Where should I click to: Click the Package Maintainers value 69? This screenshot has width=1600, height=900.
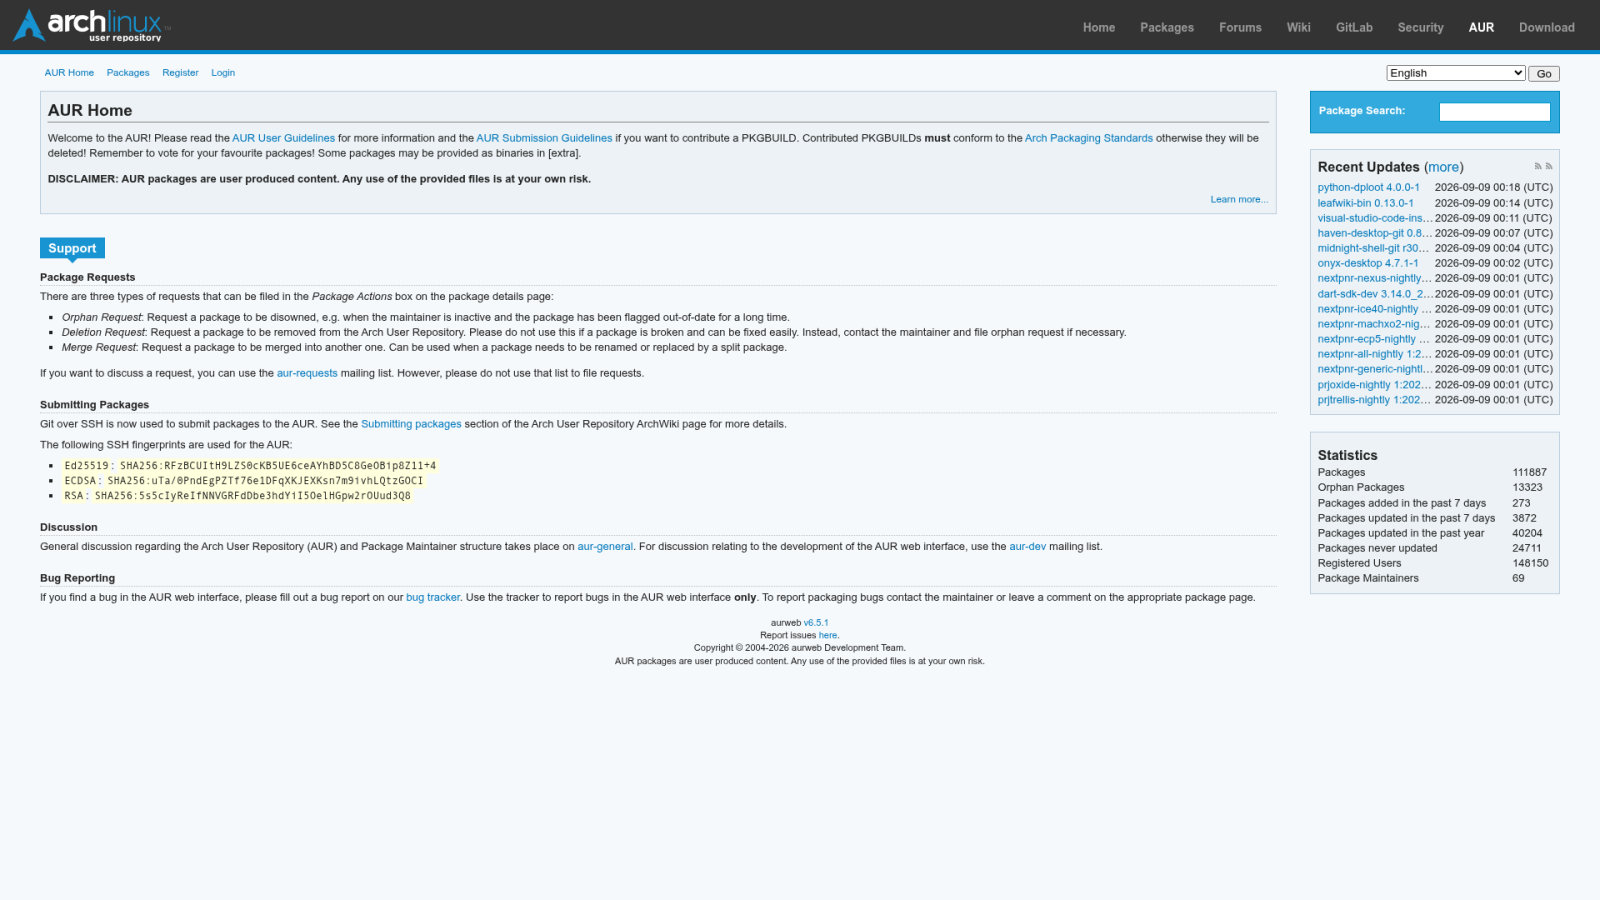point(1518,578)
